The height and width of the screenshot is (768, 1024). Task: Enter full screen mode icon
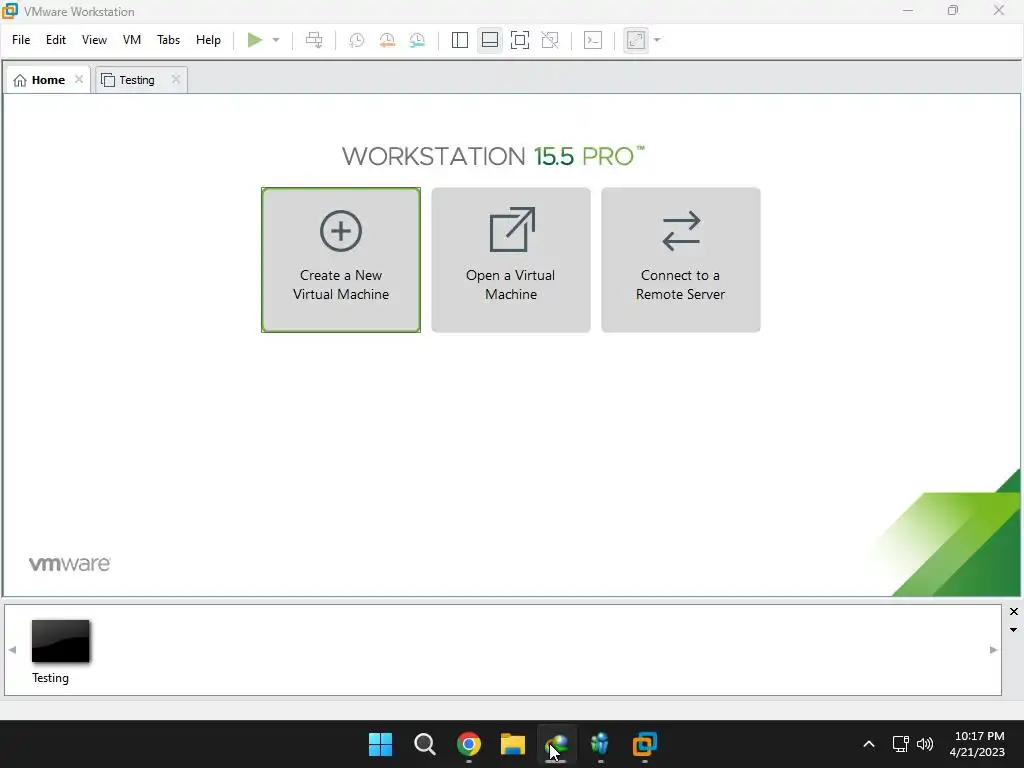520,40
